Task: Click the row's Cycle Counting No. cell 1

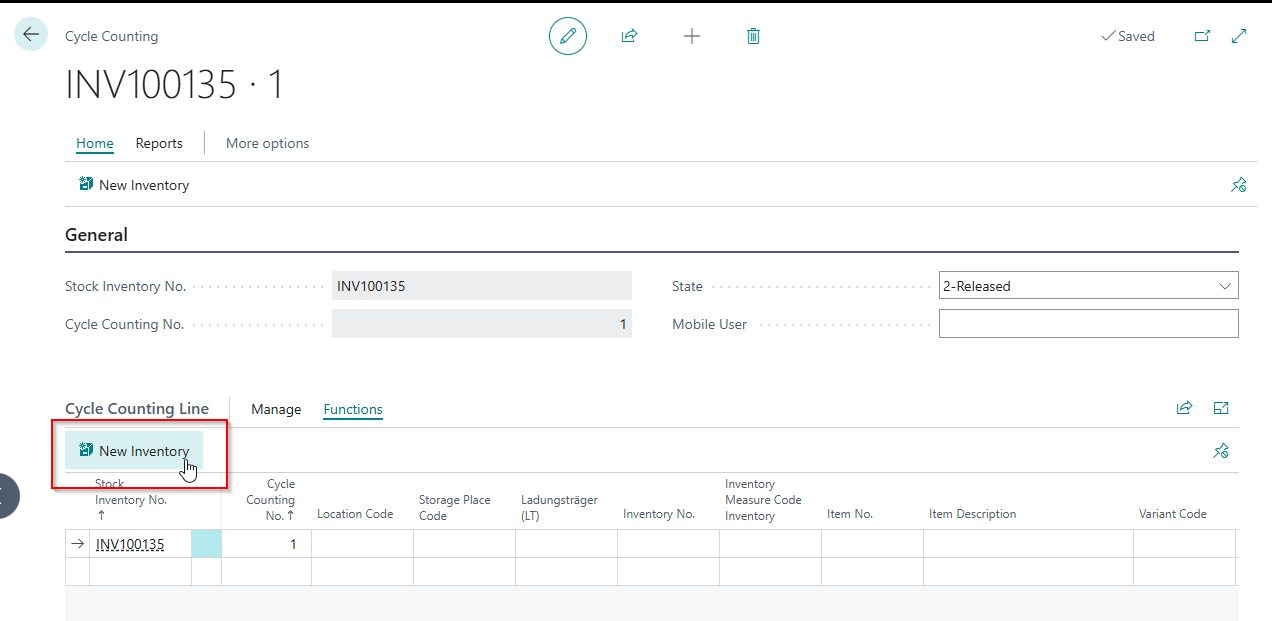Action: [266, 544]
